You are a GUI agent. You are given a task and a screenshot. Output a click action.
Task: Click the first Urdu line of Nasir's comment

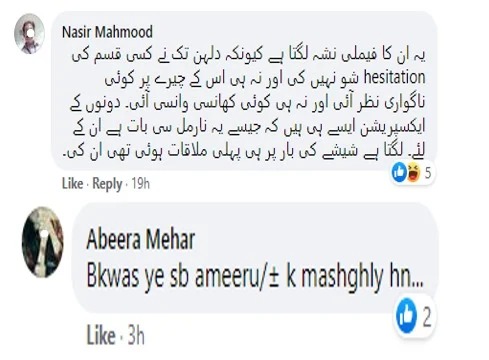click(x=248, y=54)
